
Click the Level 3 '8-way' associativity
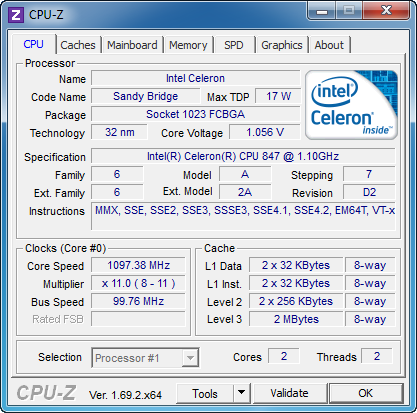[370, 319]
